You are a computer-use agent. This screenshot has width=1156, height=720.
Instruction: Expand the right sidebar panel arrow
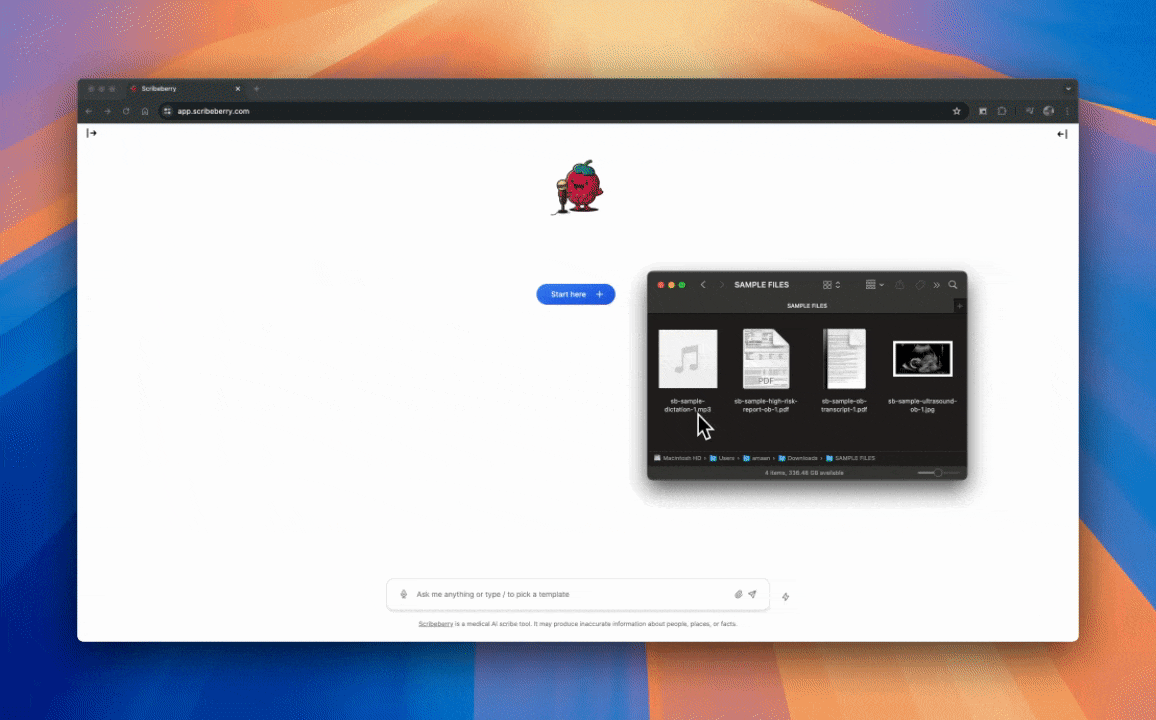coord(1062,133)
